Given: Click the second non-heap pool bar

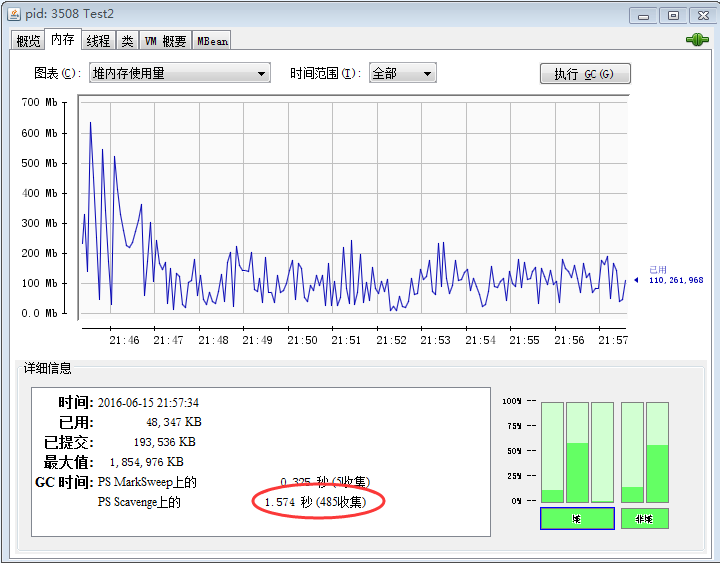Looking at the screenshot, I should click(x=657, y=452).
